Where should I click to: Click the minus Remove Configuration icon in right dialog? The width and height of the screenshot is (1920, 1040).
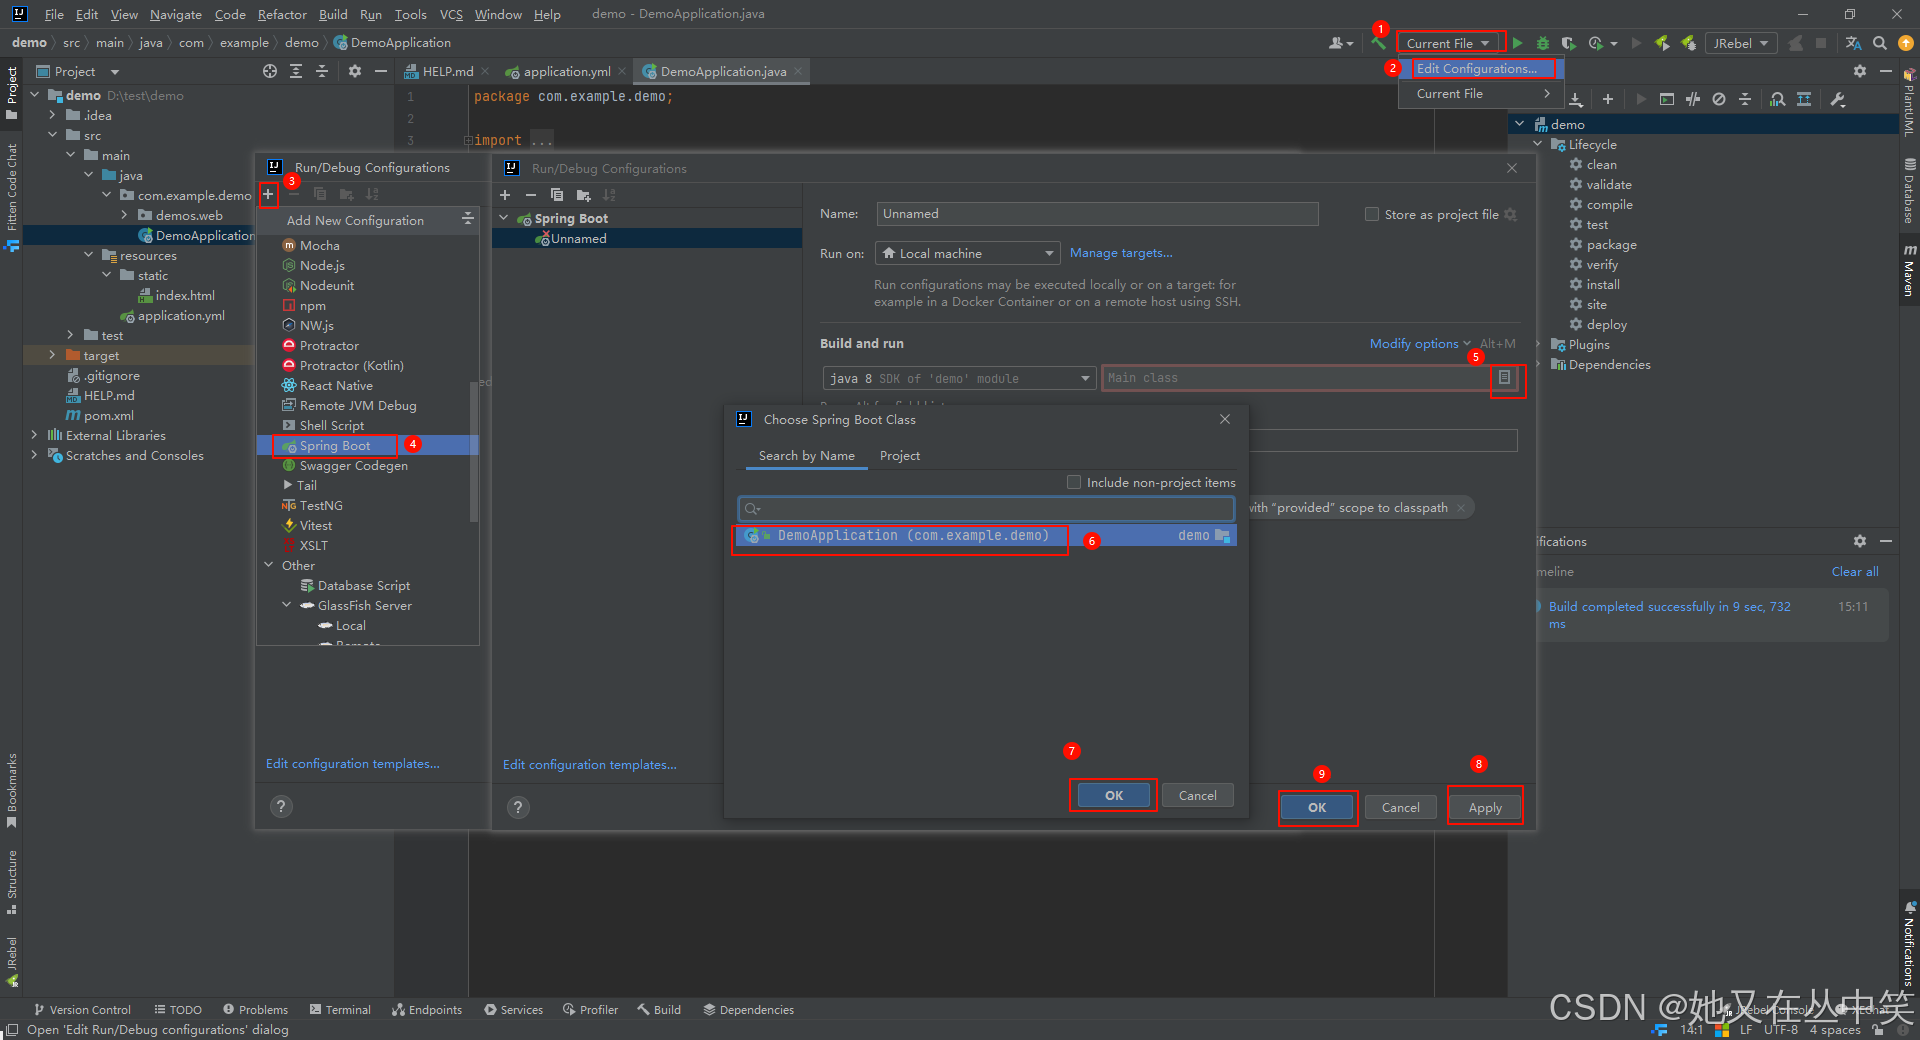click(531, 195)
